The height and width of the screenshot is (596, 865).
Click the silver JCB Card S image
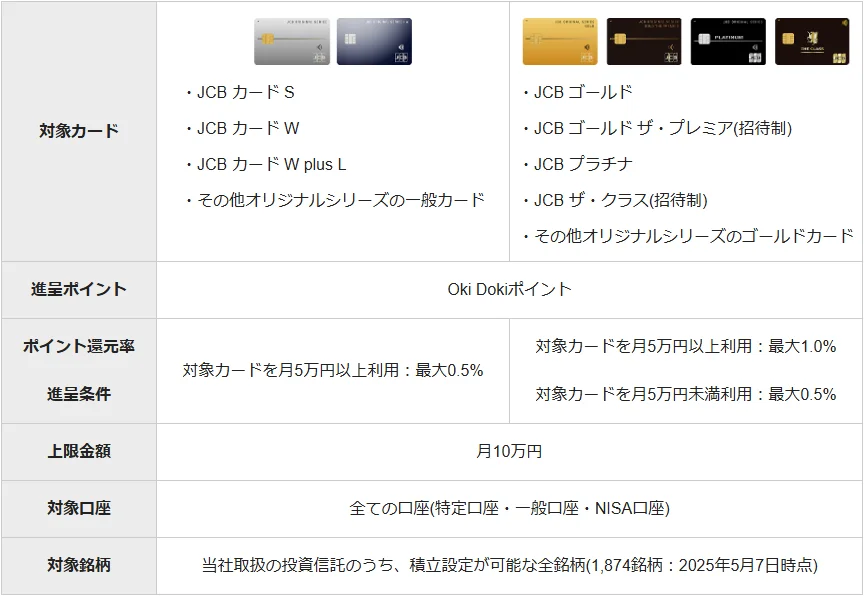(292, 41)
